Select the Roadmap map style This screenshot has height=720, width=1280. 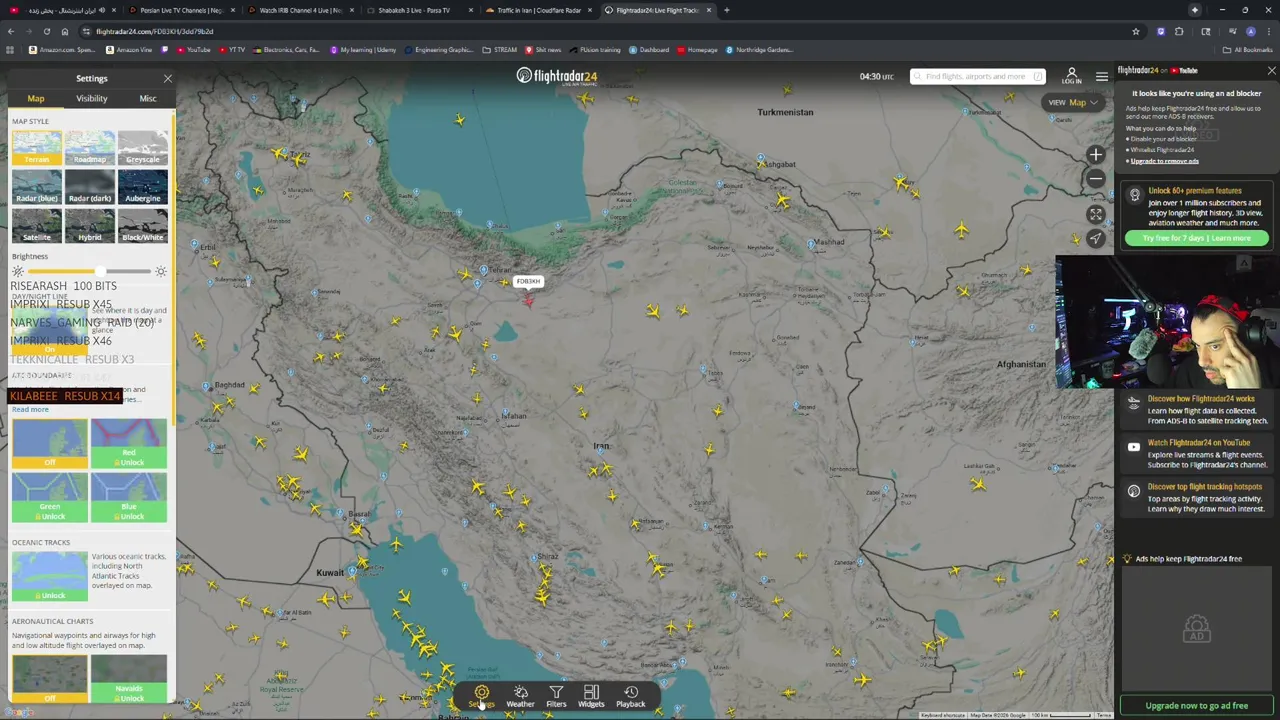pos(89,148)
